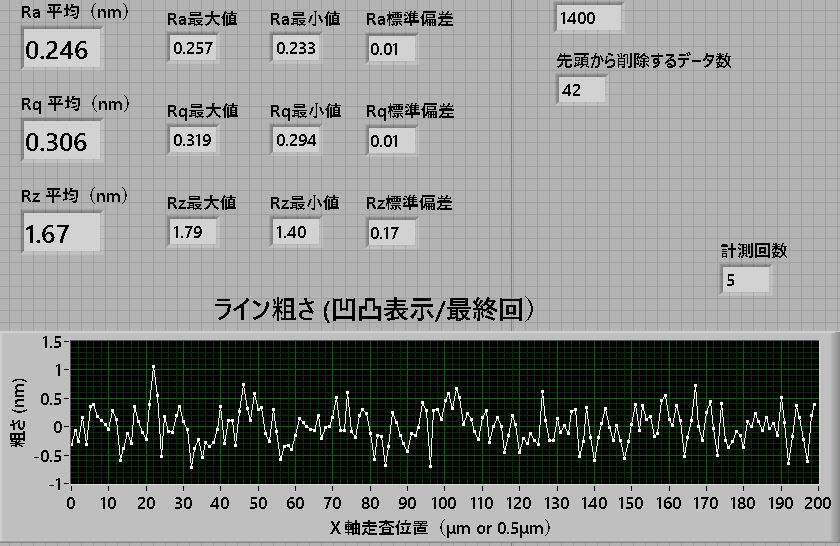Click the 計測回数 field showing 5
This screenshot has width=840, height=546.
point(745,280)
